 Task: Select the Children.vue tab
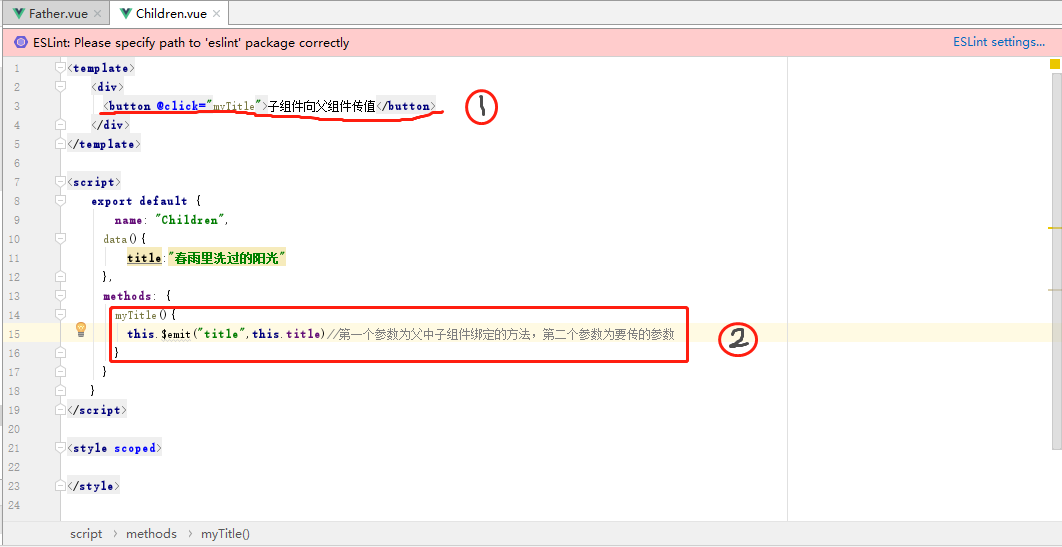coord(170,14)
